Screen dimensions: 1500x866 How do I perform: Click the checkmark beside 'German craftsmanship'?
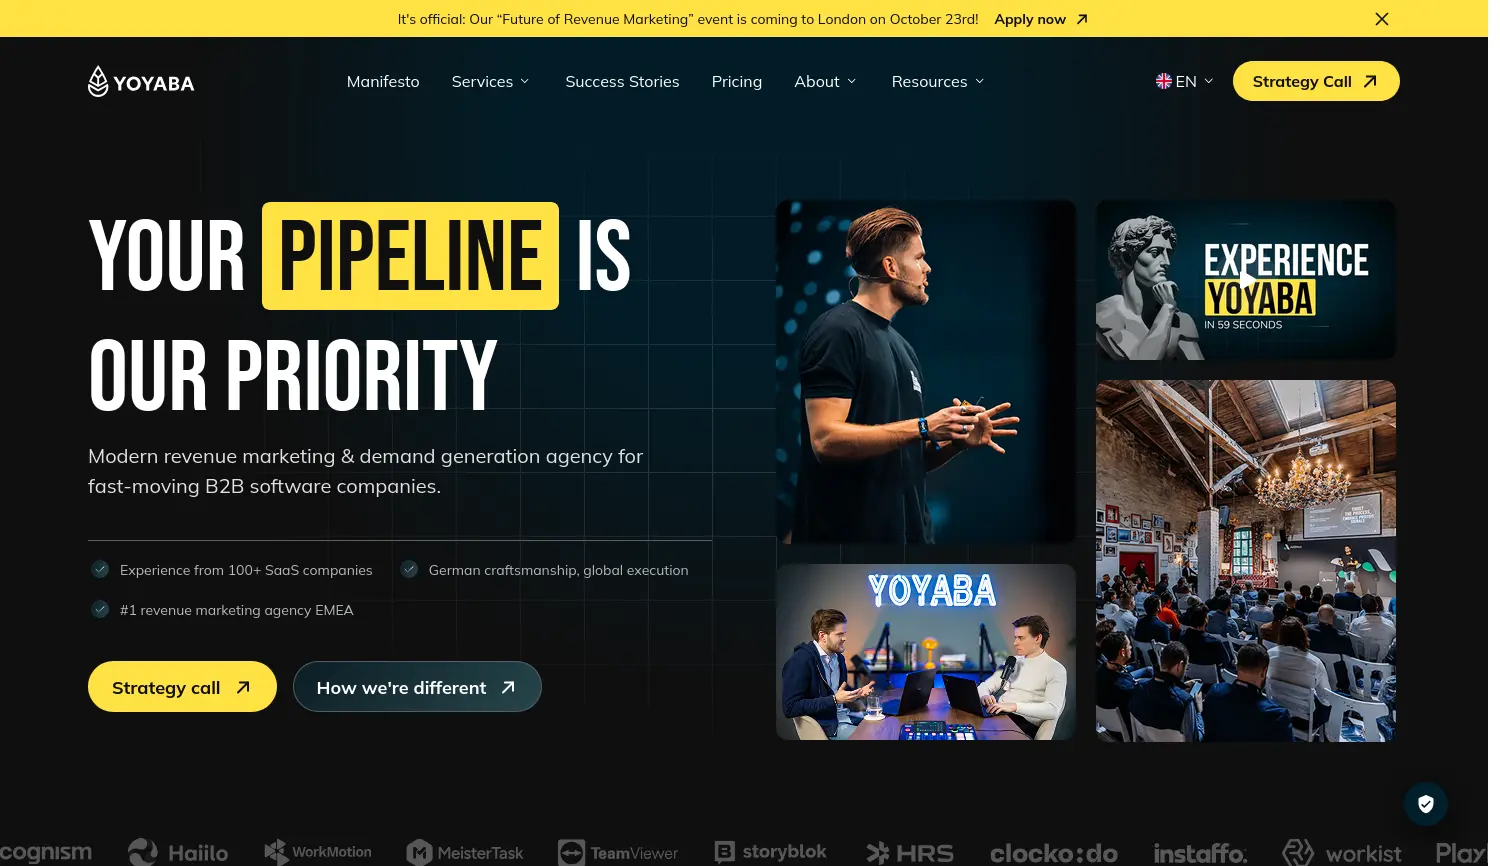pyautogui.click(x=409, y=568)
